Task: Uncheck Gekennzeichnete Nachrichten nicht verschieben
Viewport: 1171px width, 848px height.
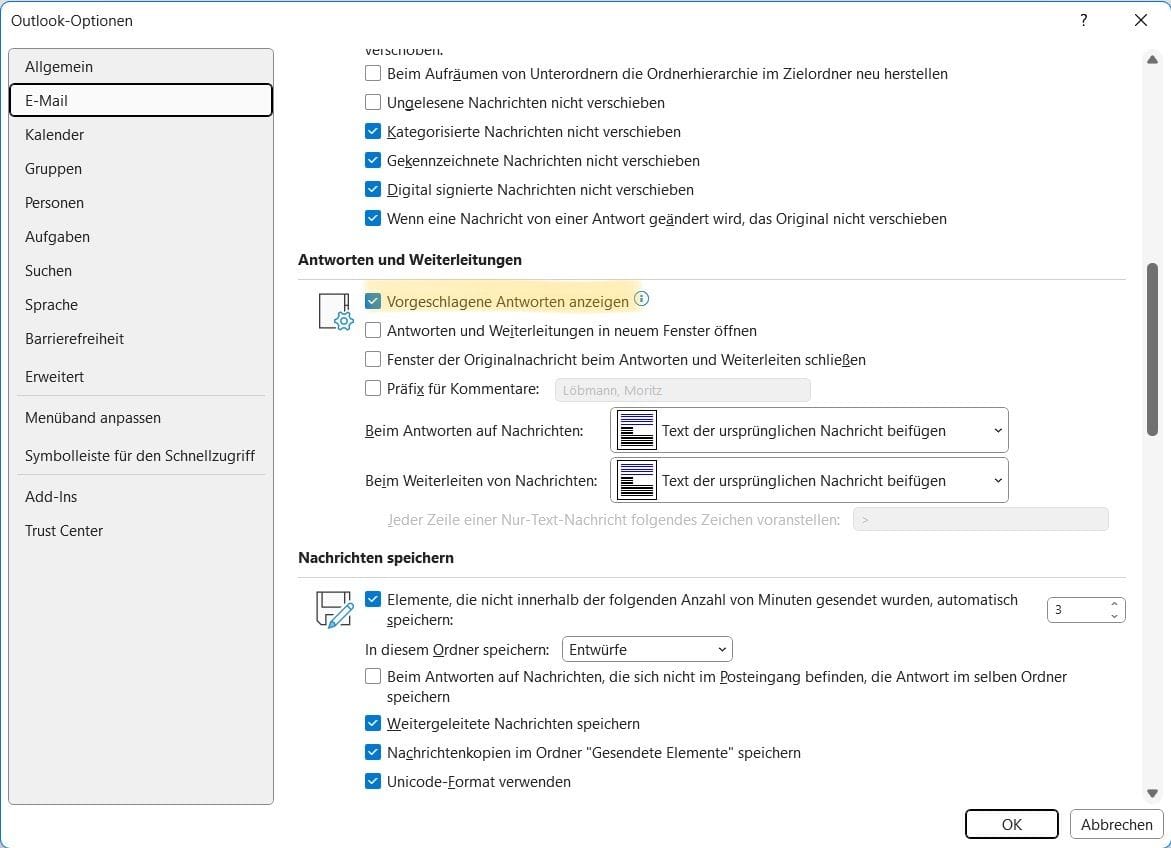Action: pyautogui.click(x=373, y=161)
